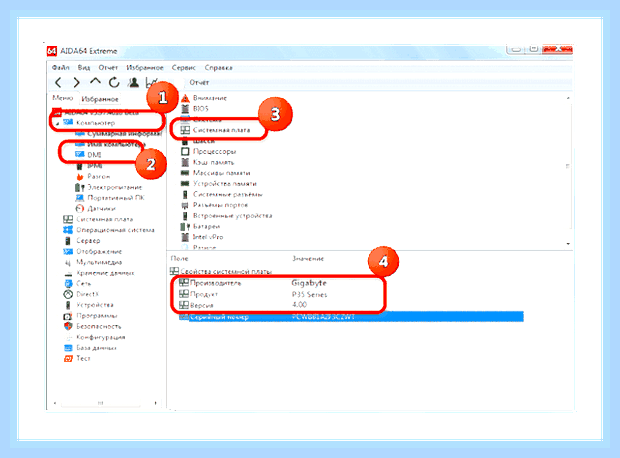This screenshot has width=620, height=458.
Task: Click the Устройства памяти icon
Action: pos(185,184)
